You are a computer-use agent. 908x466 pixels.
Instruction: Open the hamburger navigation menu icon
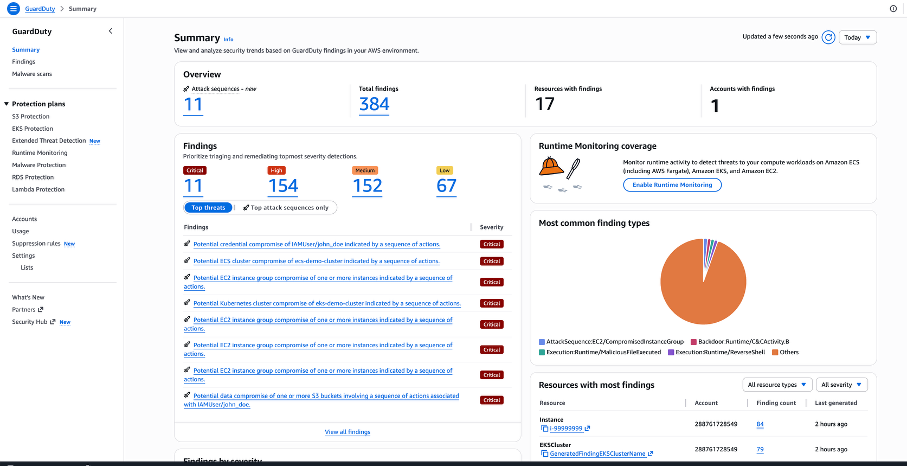(x=13, y=8)
